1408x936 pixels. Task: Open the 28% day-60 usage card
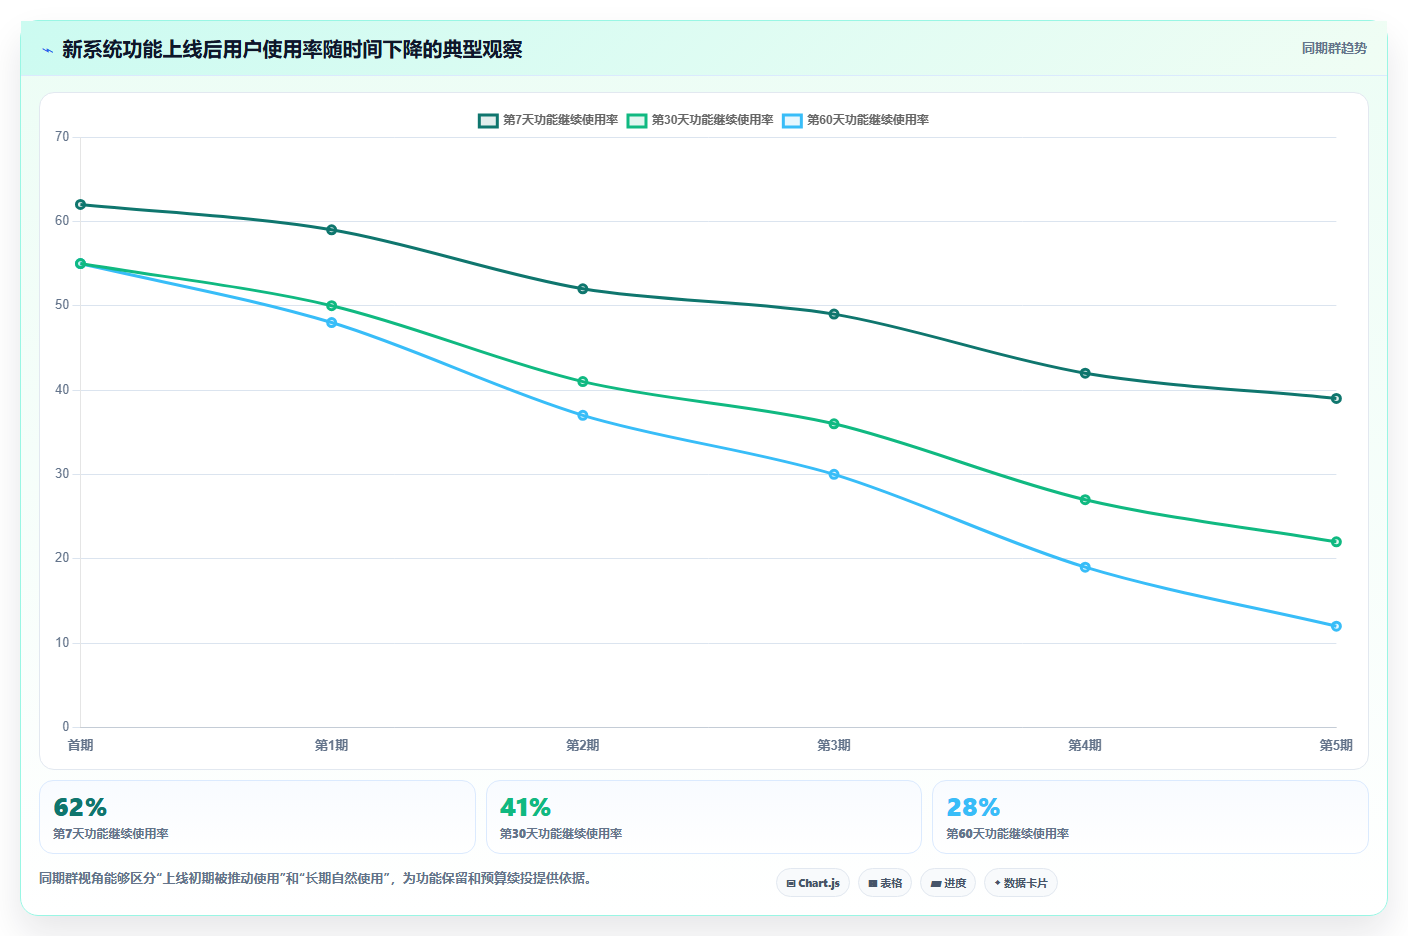1150,817
